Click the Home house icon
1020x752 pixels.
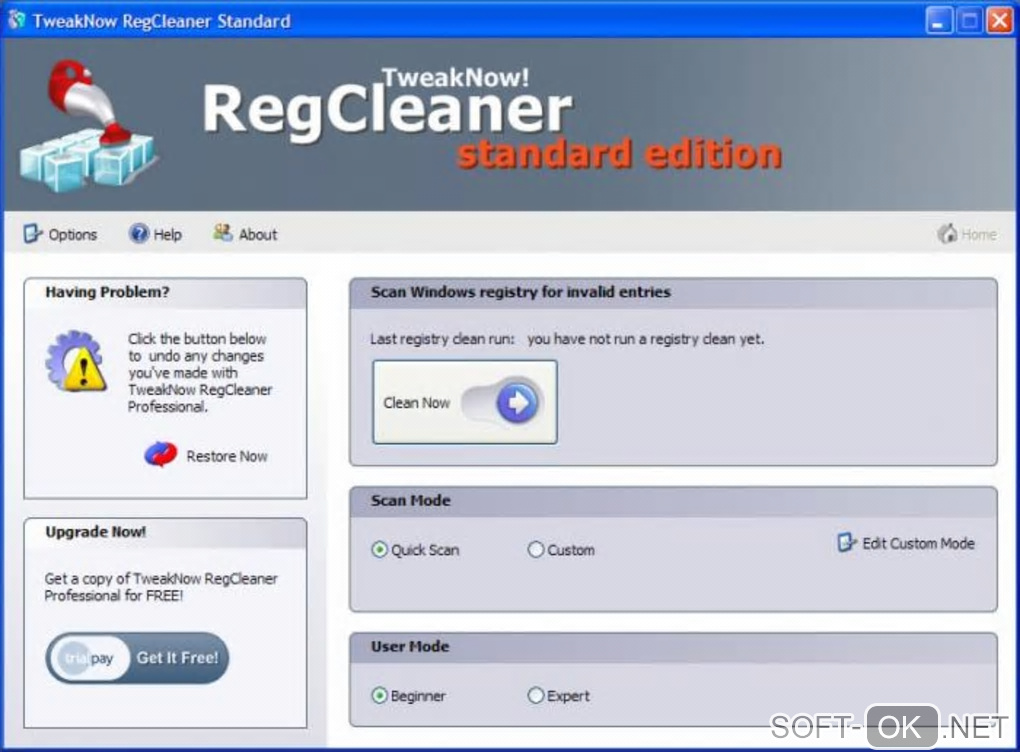click(x=947, y=234)
